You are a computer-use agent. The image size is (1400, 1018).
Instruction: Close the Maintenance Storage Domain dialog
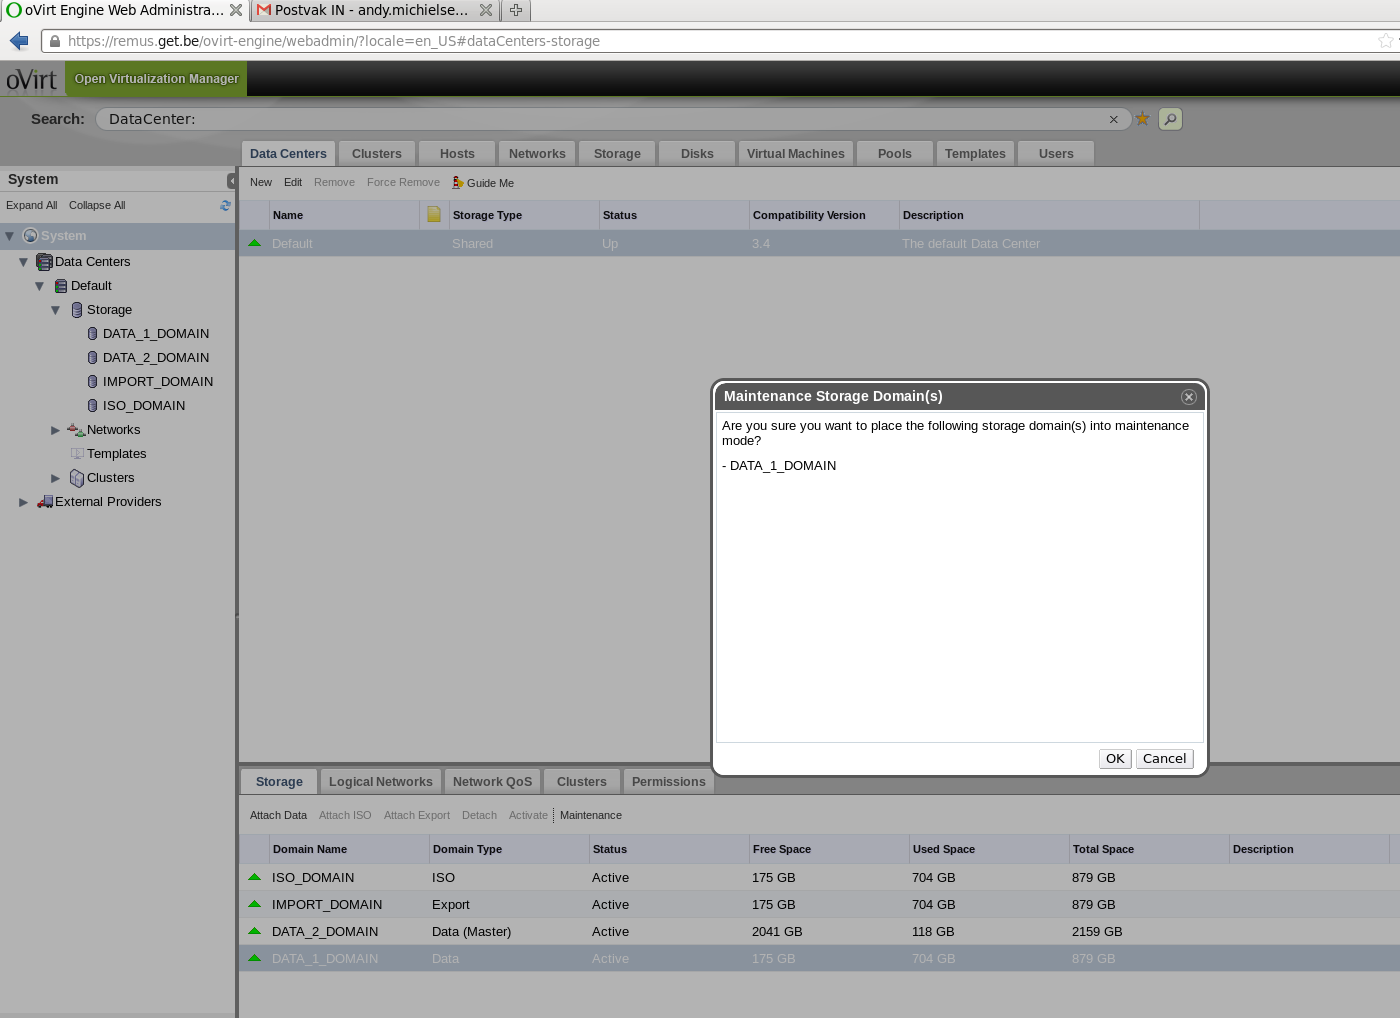(1188, 397)
